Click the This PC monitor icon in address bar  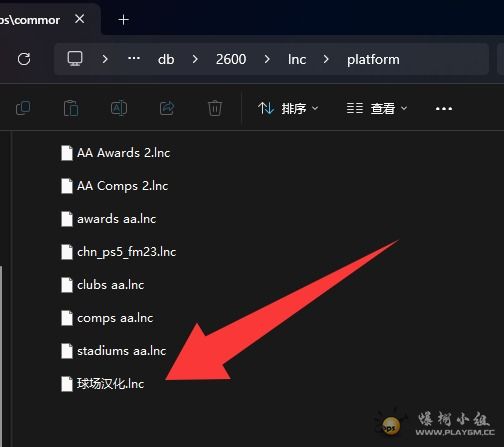(75, 59)
